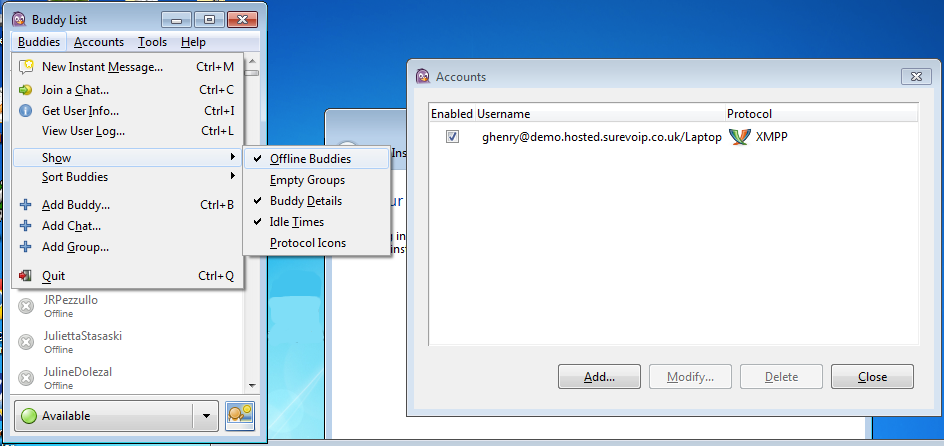Click the green Join a Chat icon
Image resolution: width=944 pixels, height=446 pixels.
(25, 90)
